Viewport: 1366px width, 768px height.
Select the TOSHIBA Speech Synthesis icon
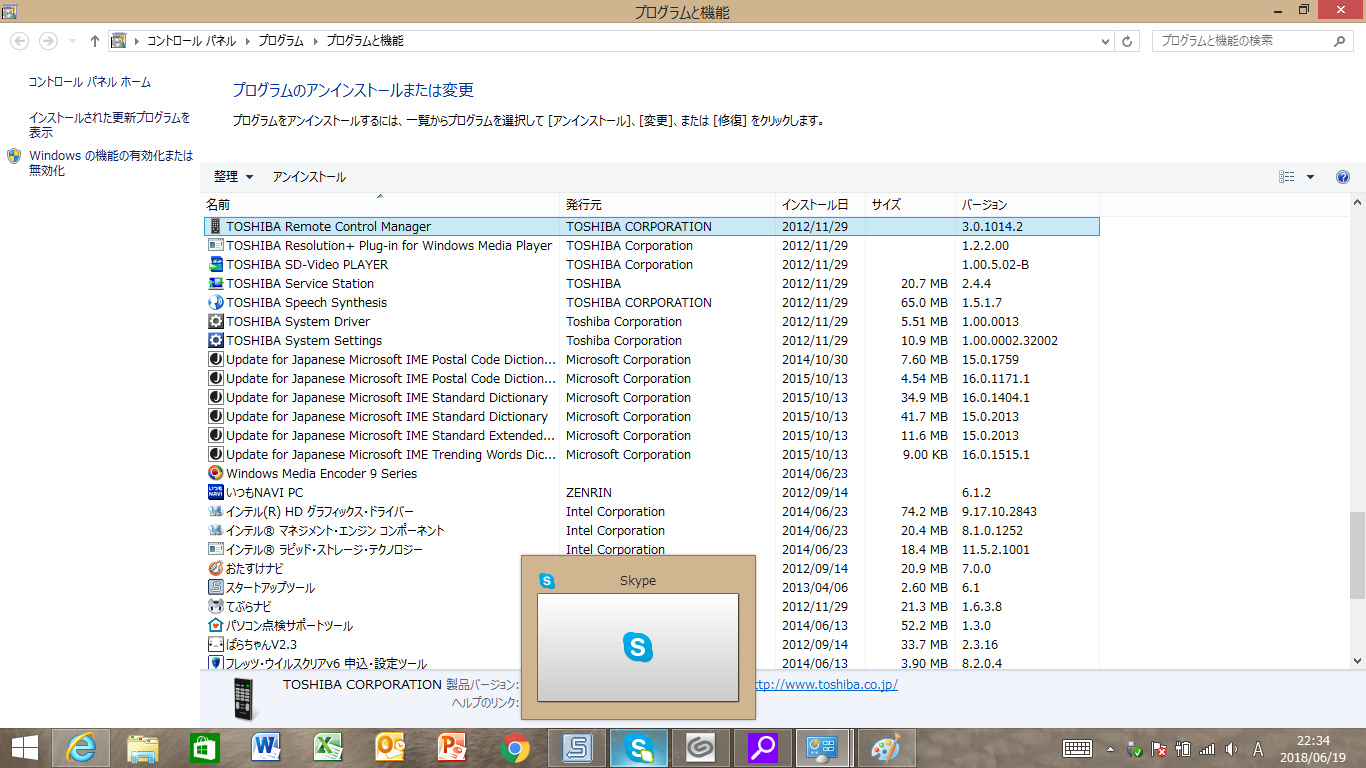coord(215,303)
